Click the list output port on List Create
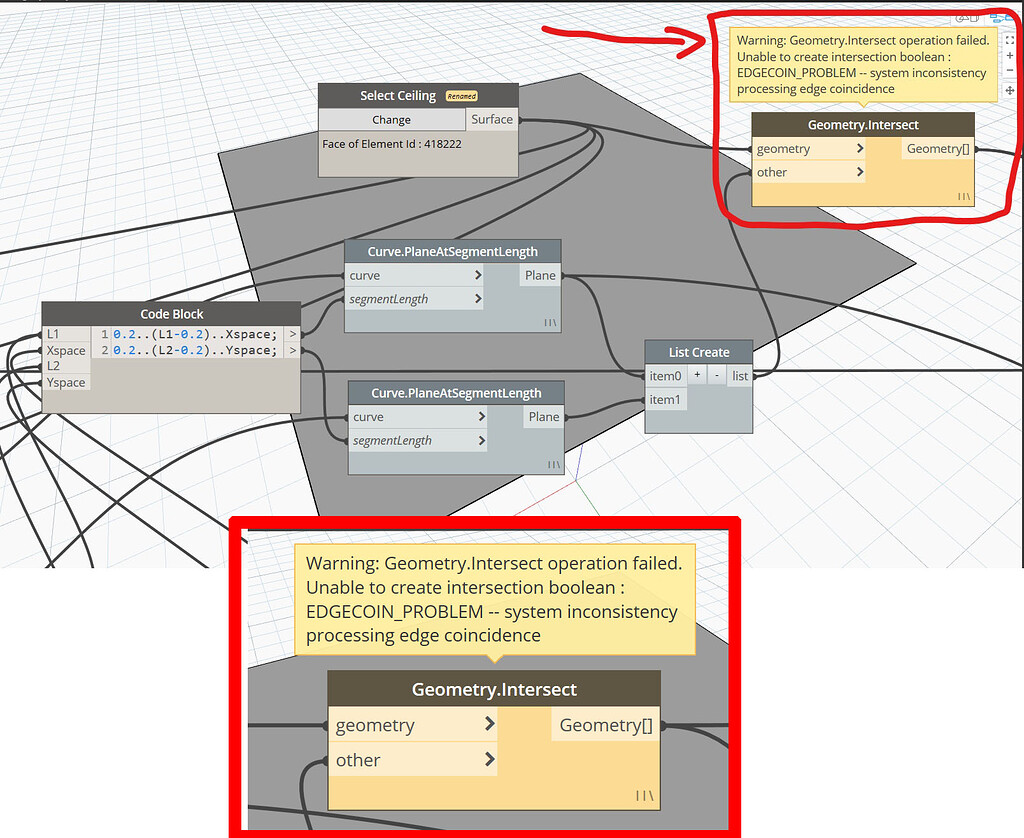The height and width of the screenshot is (838, 1024). pyautogui.click(x=739, y=375)
